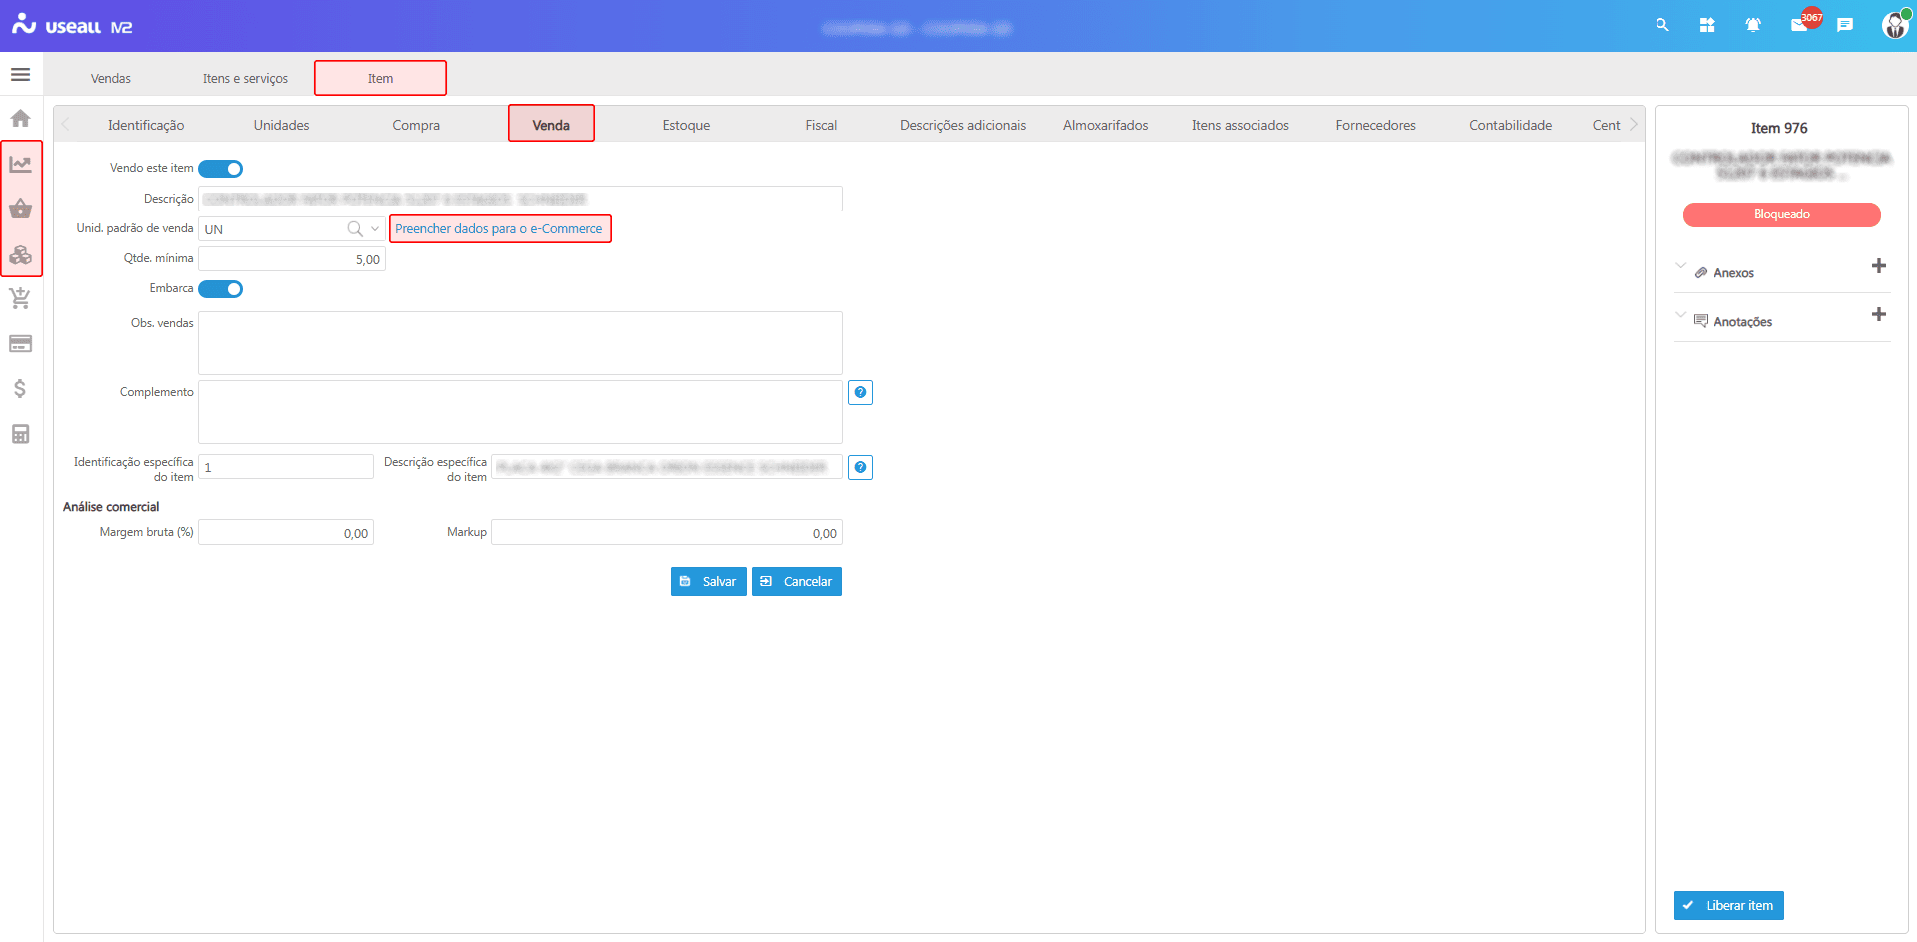Click the search magnifier in the top bar
The width and height of the screenshot is (1917, 942).
[x=1662, y=25]
